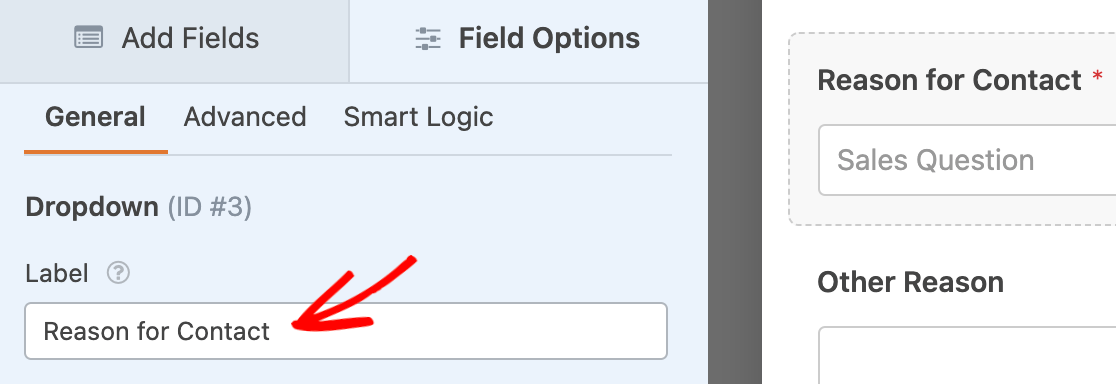Image resolution: width=1116 pixels, height=384 pixels.
Task: Click the red required asterisk
Action: click(1097, 77)
